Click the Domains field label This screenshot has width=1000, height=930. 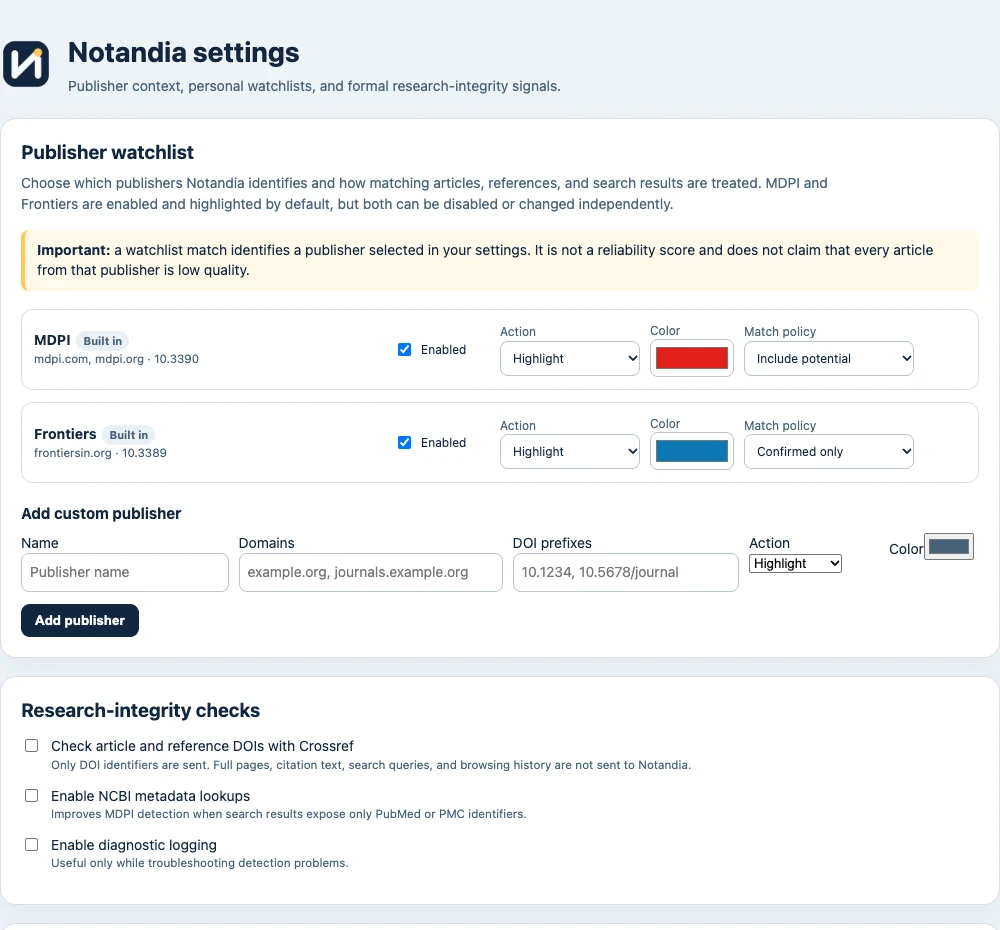click(x=267, y=543)
